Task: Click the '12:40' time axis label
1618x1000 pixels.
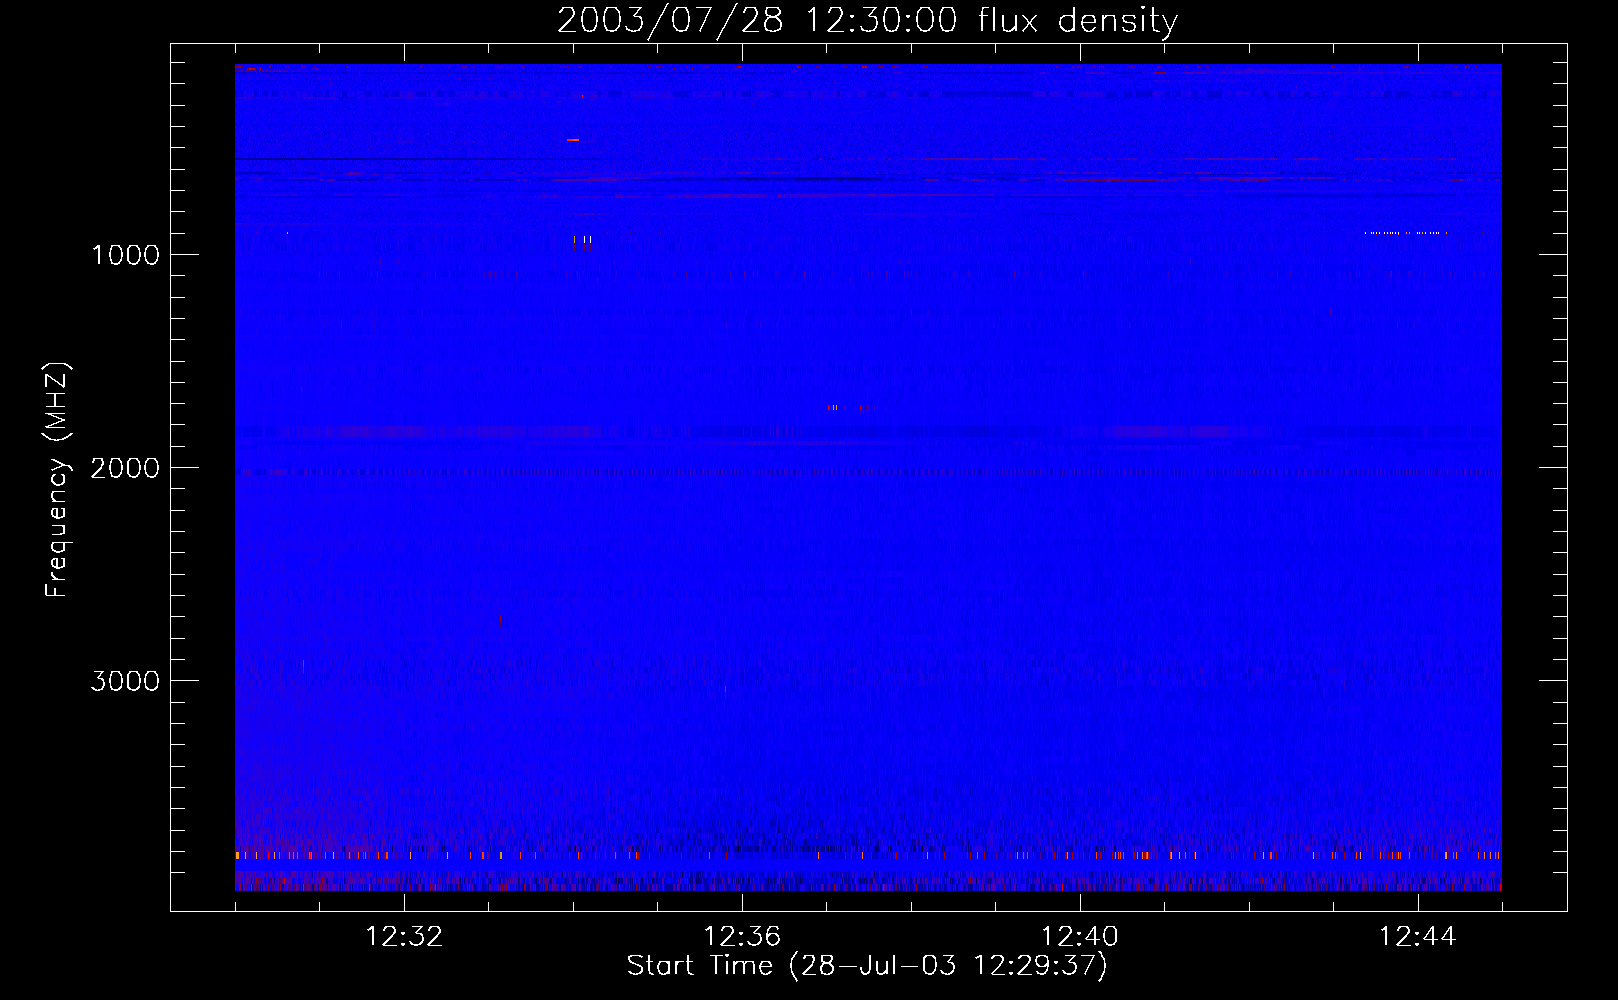Action: [x=1080, y=937]
